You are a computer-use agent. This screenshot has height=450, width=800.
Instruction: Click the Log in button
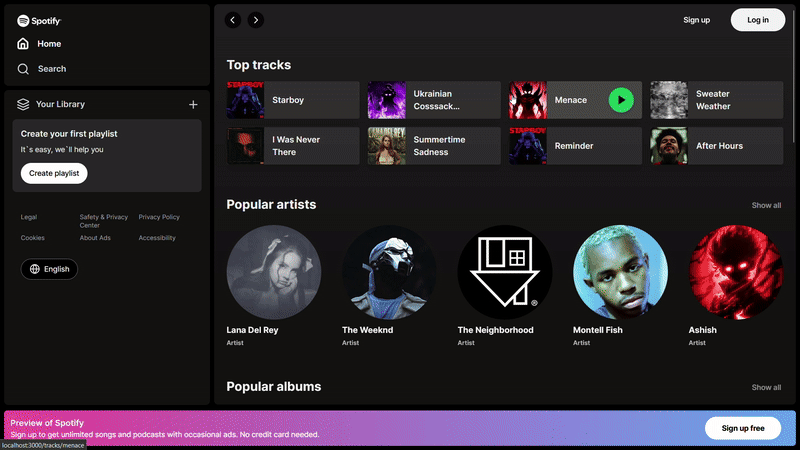758,20
